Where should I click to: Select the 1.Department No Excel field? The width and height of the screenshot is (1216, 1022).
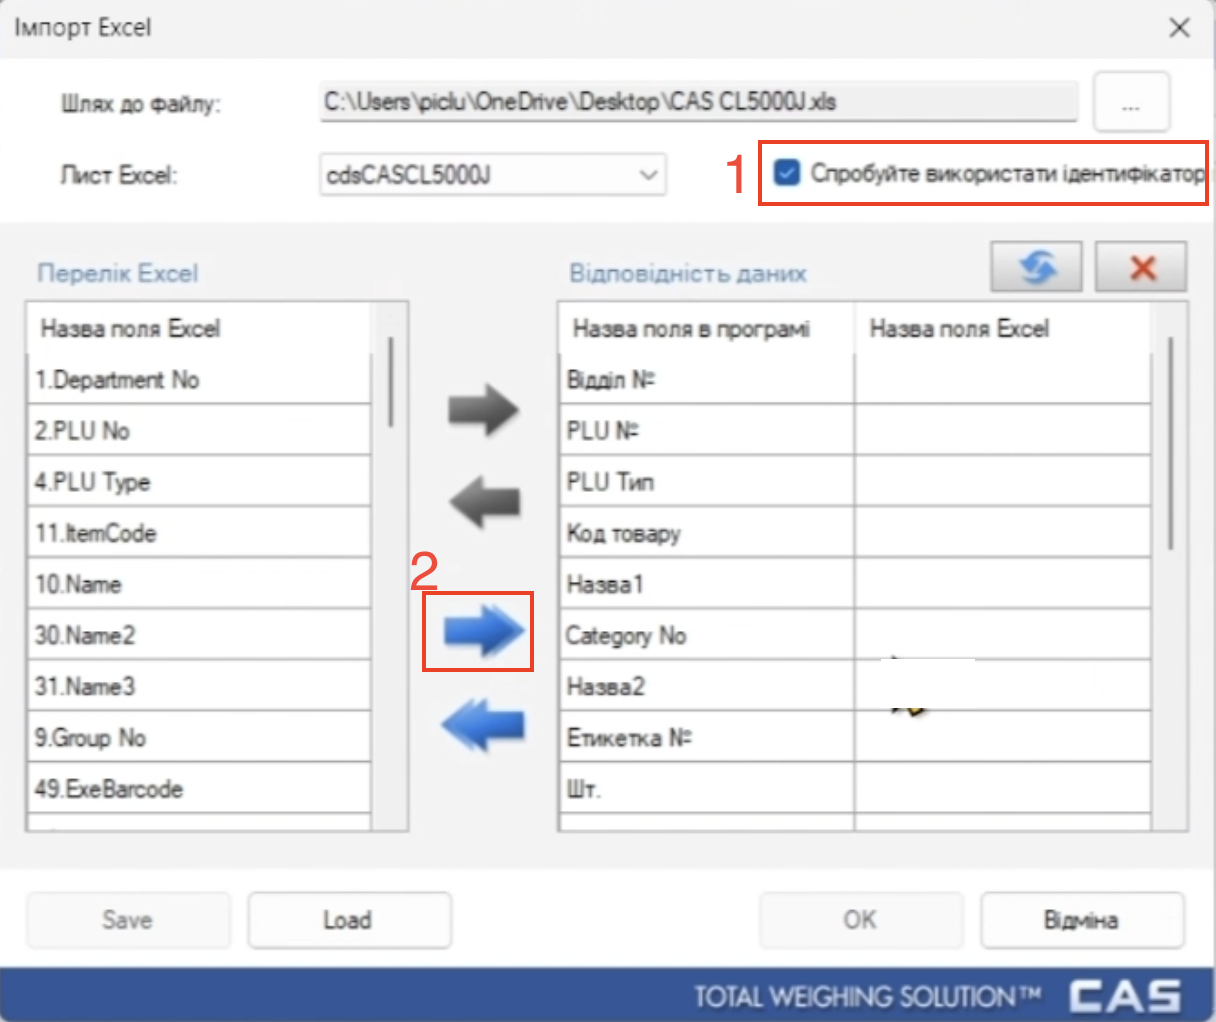[x=198, y=380]
